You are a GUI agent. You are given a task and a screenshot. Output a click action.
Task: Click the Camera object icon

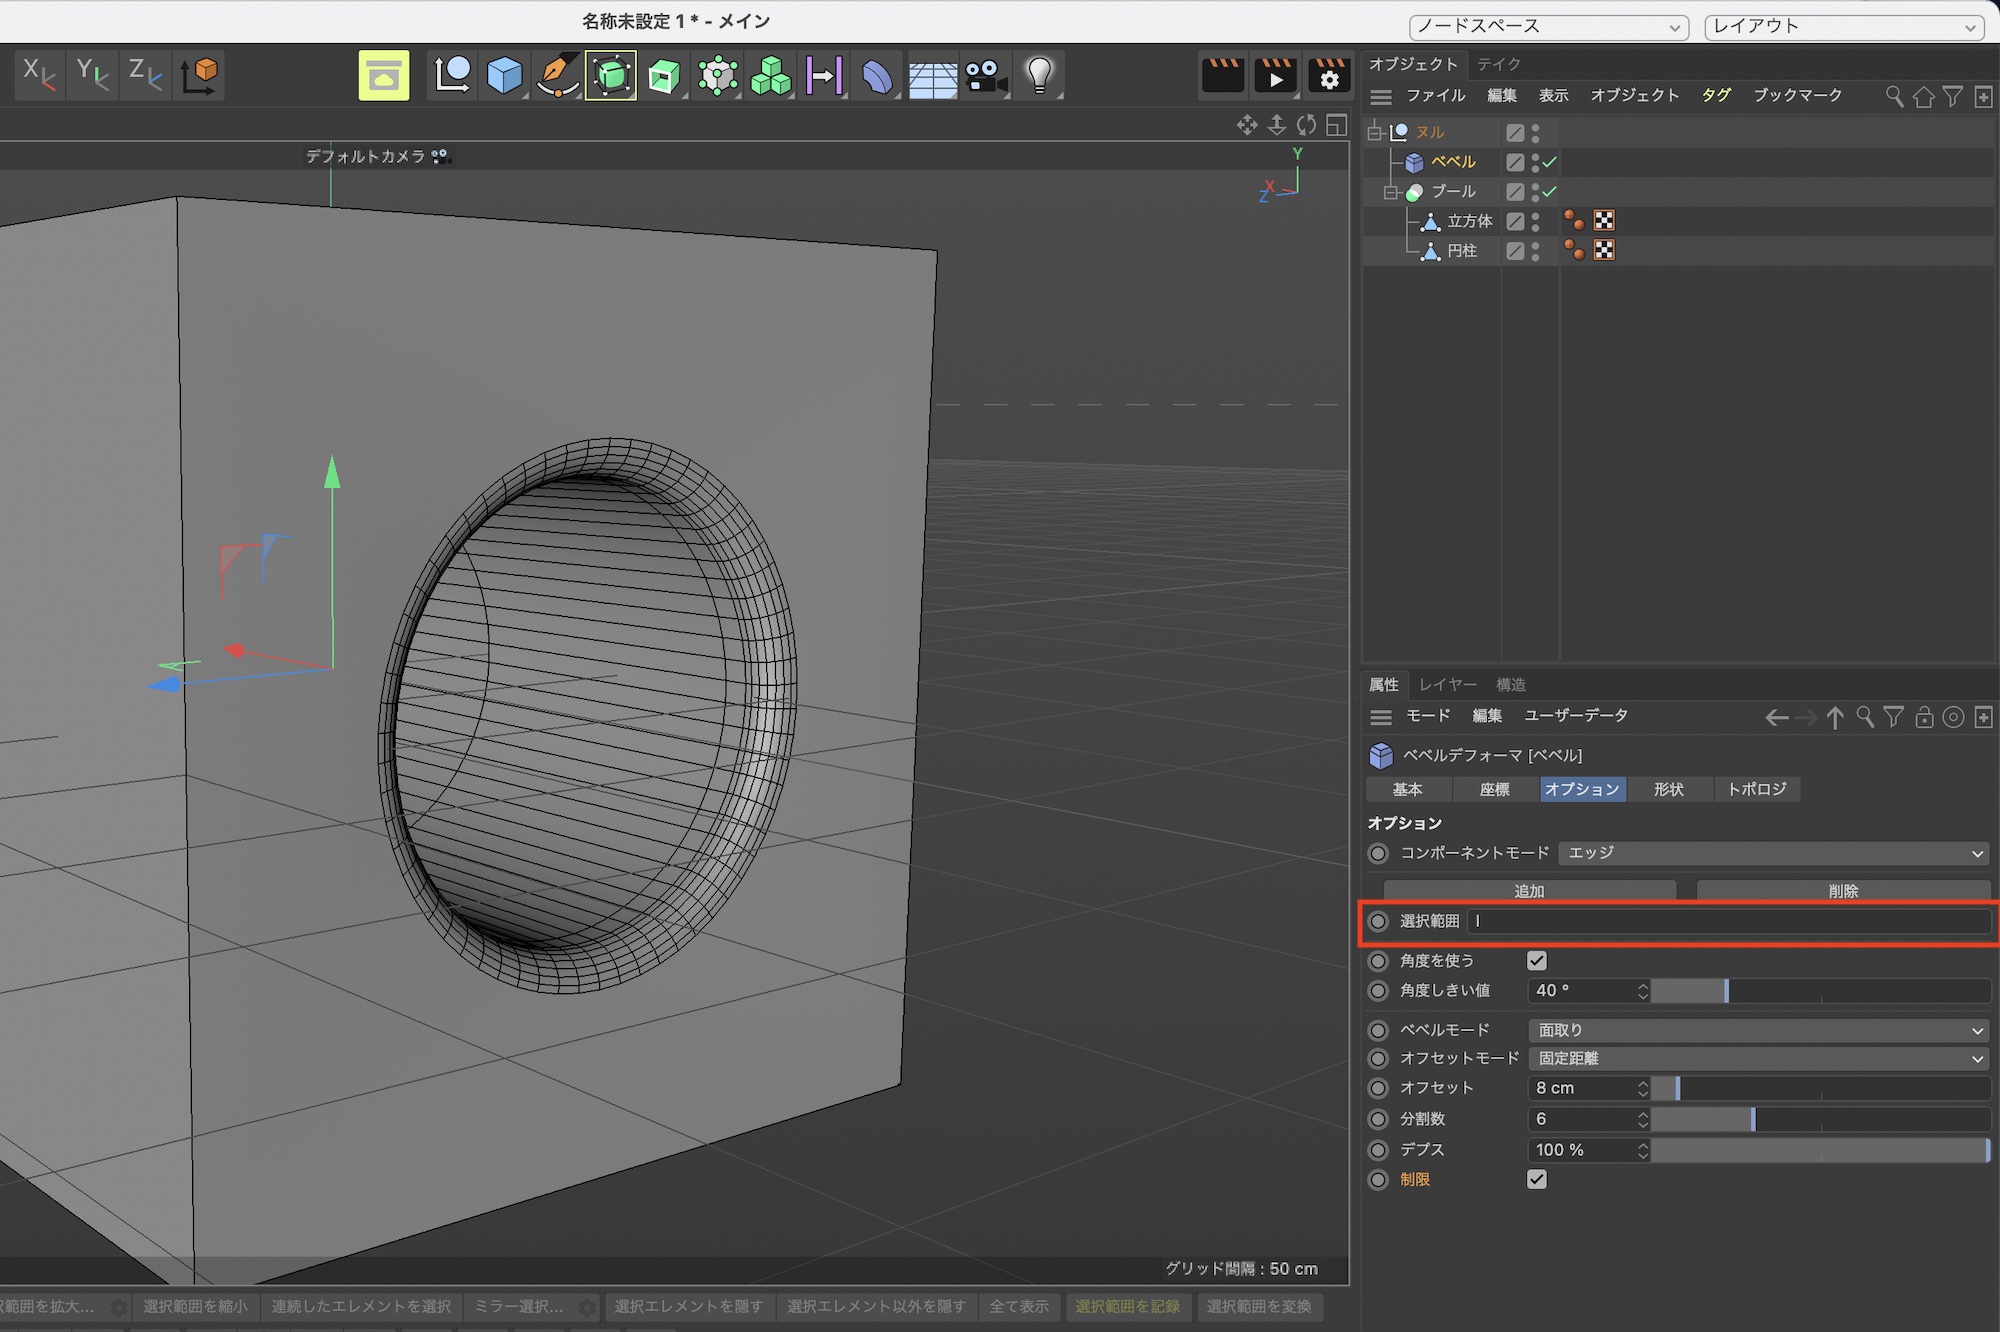coord(985,76)
